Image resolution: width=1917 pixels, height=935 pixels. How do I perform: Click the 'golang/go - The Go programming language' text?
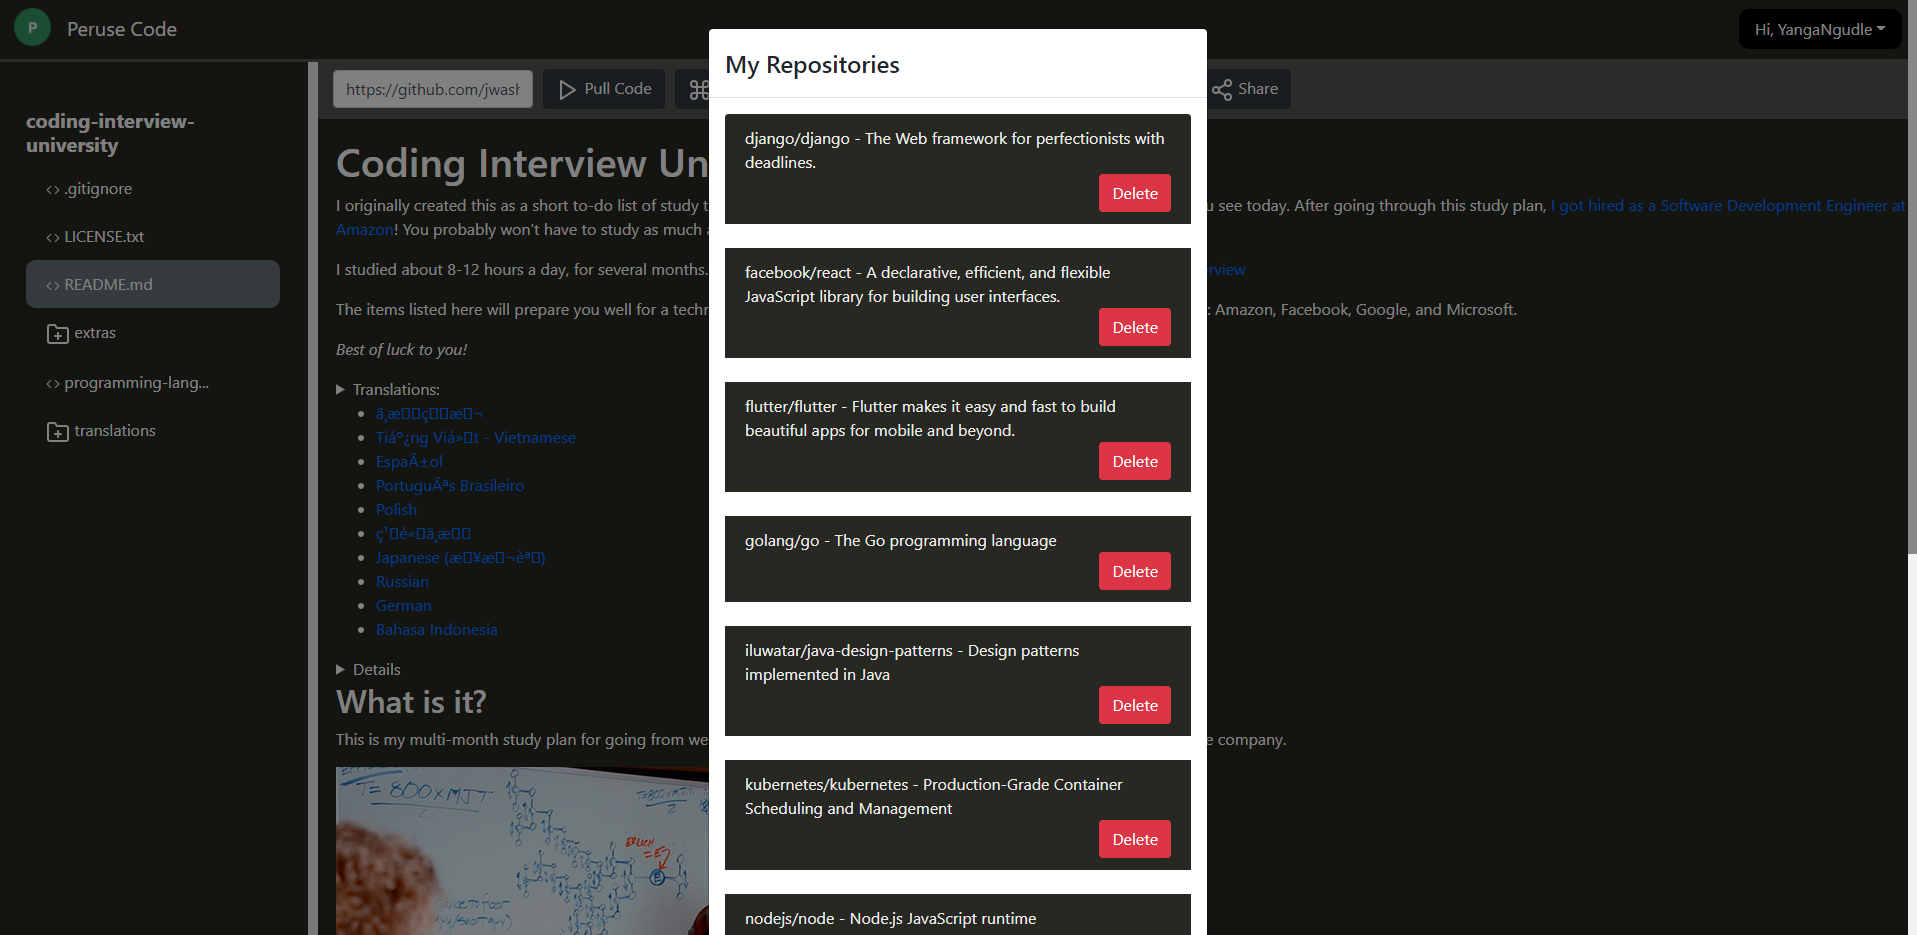tap(901, 540)
